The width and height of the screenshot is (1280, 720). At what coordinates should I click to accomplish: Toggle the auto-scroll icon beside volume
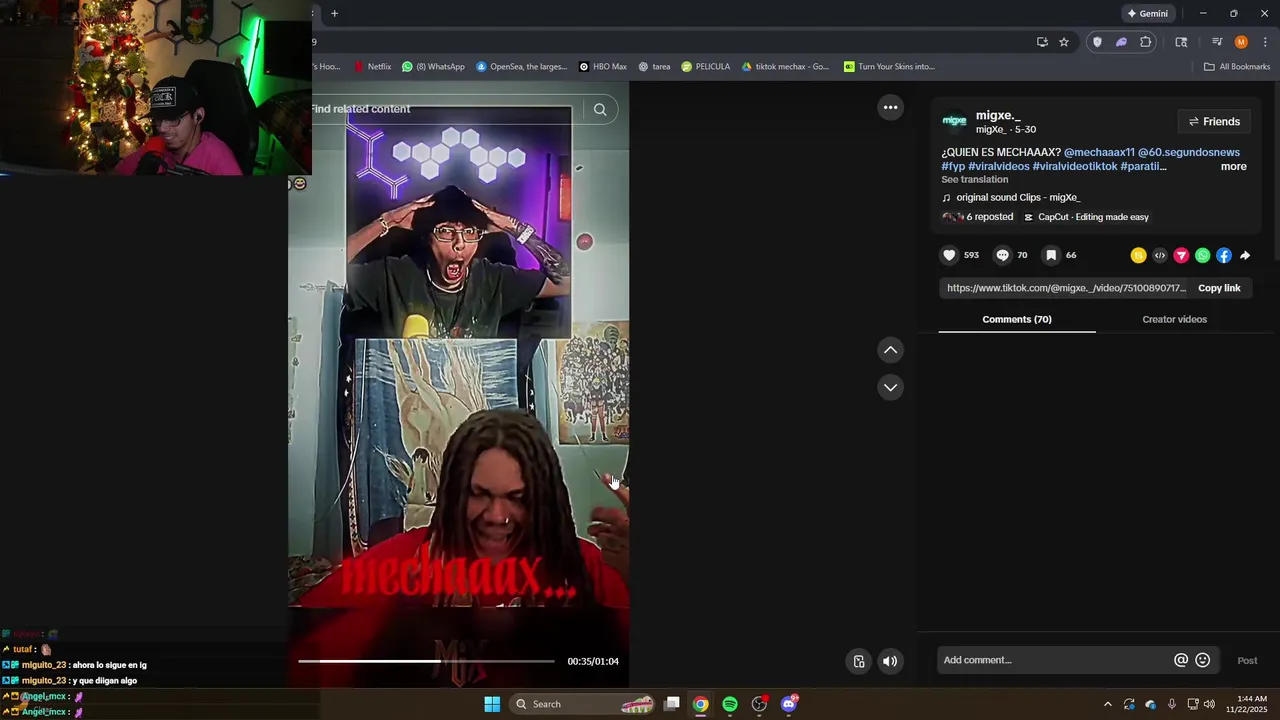pyautogui.click(x=859, y=661)
